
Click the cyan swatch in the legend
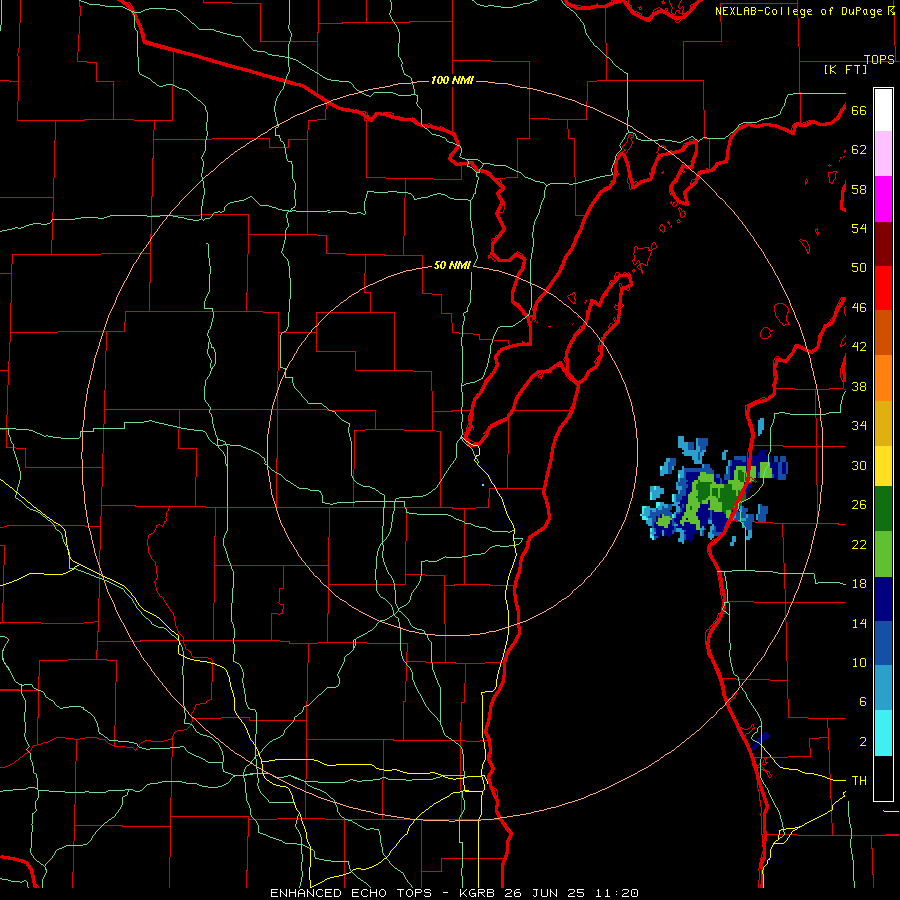pos(883,733)
